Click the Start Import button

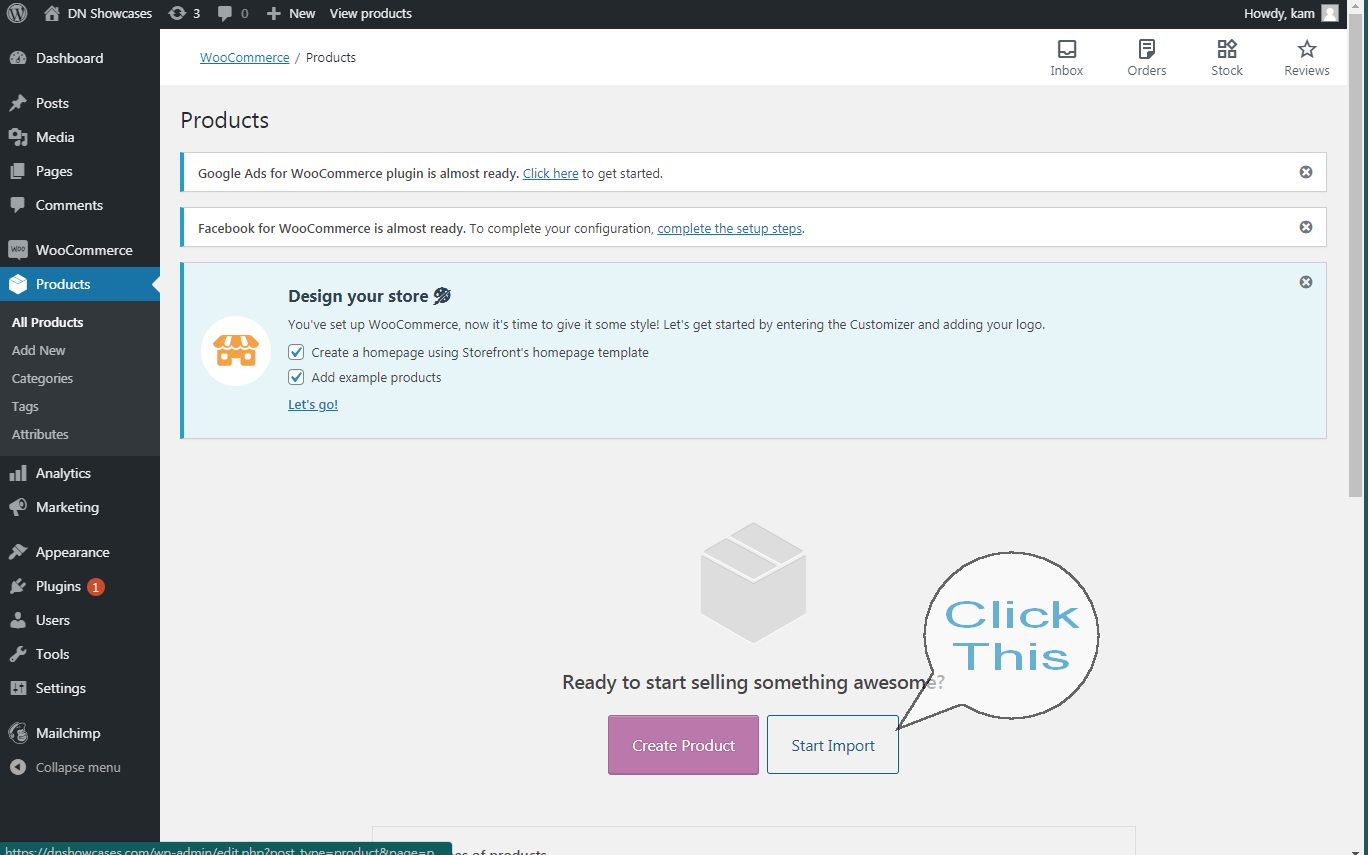tap(833, 745)
